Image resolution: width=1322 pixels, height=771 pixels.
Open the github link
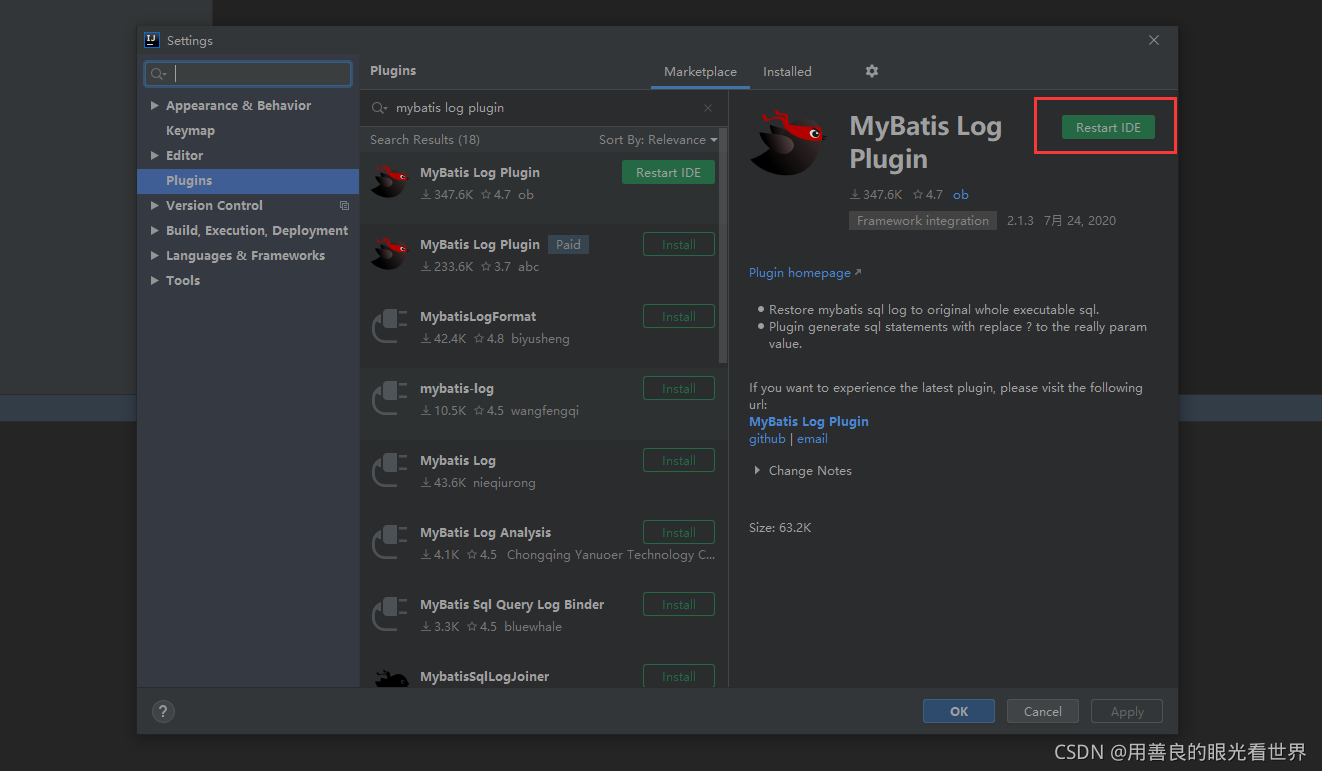click(767, 439)
